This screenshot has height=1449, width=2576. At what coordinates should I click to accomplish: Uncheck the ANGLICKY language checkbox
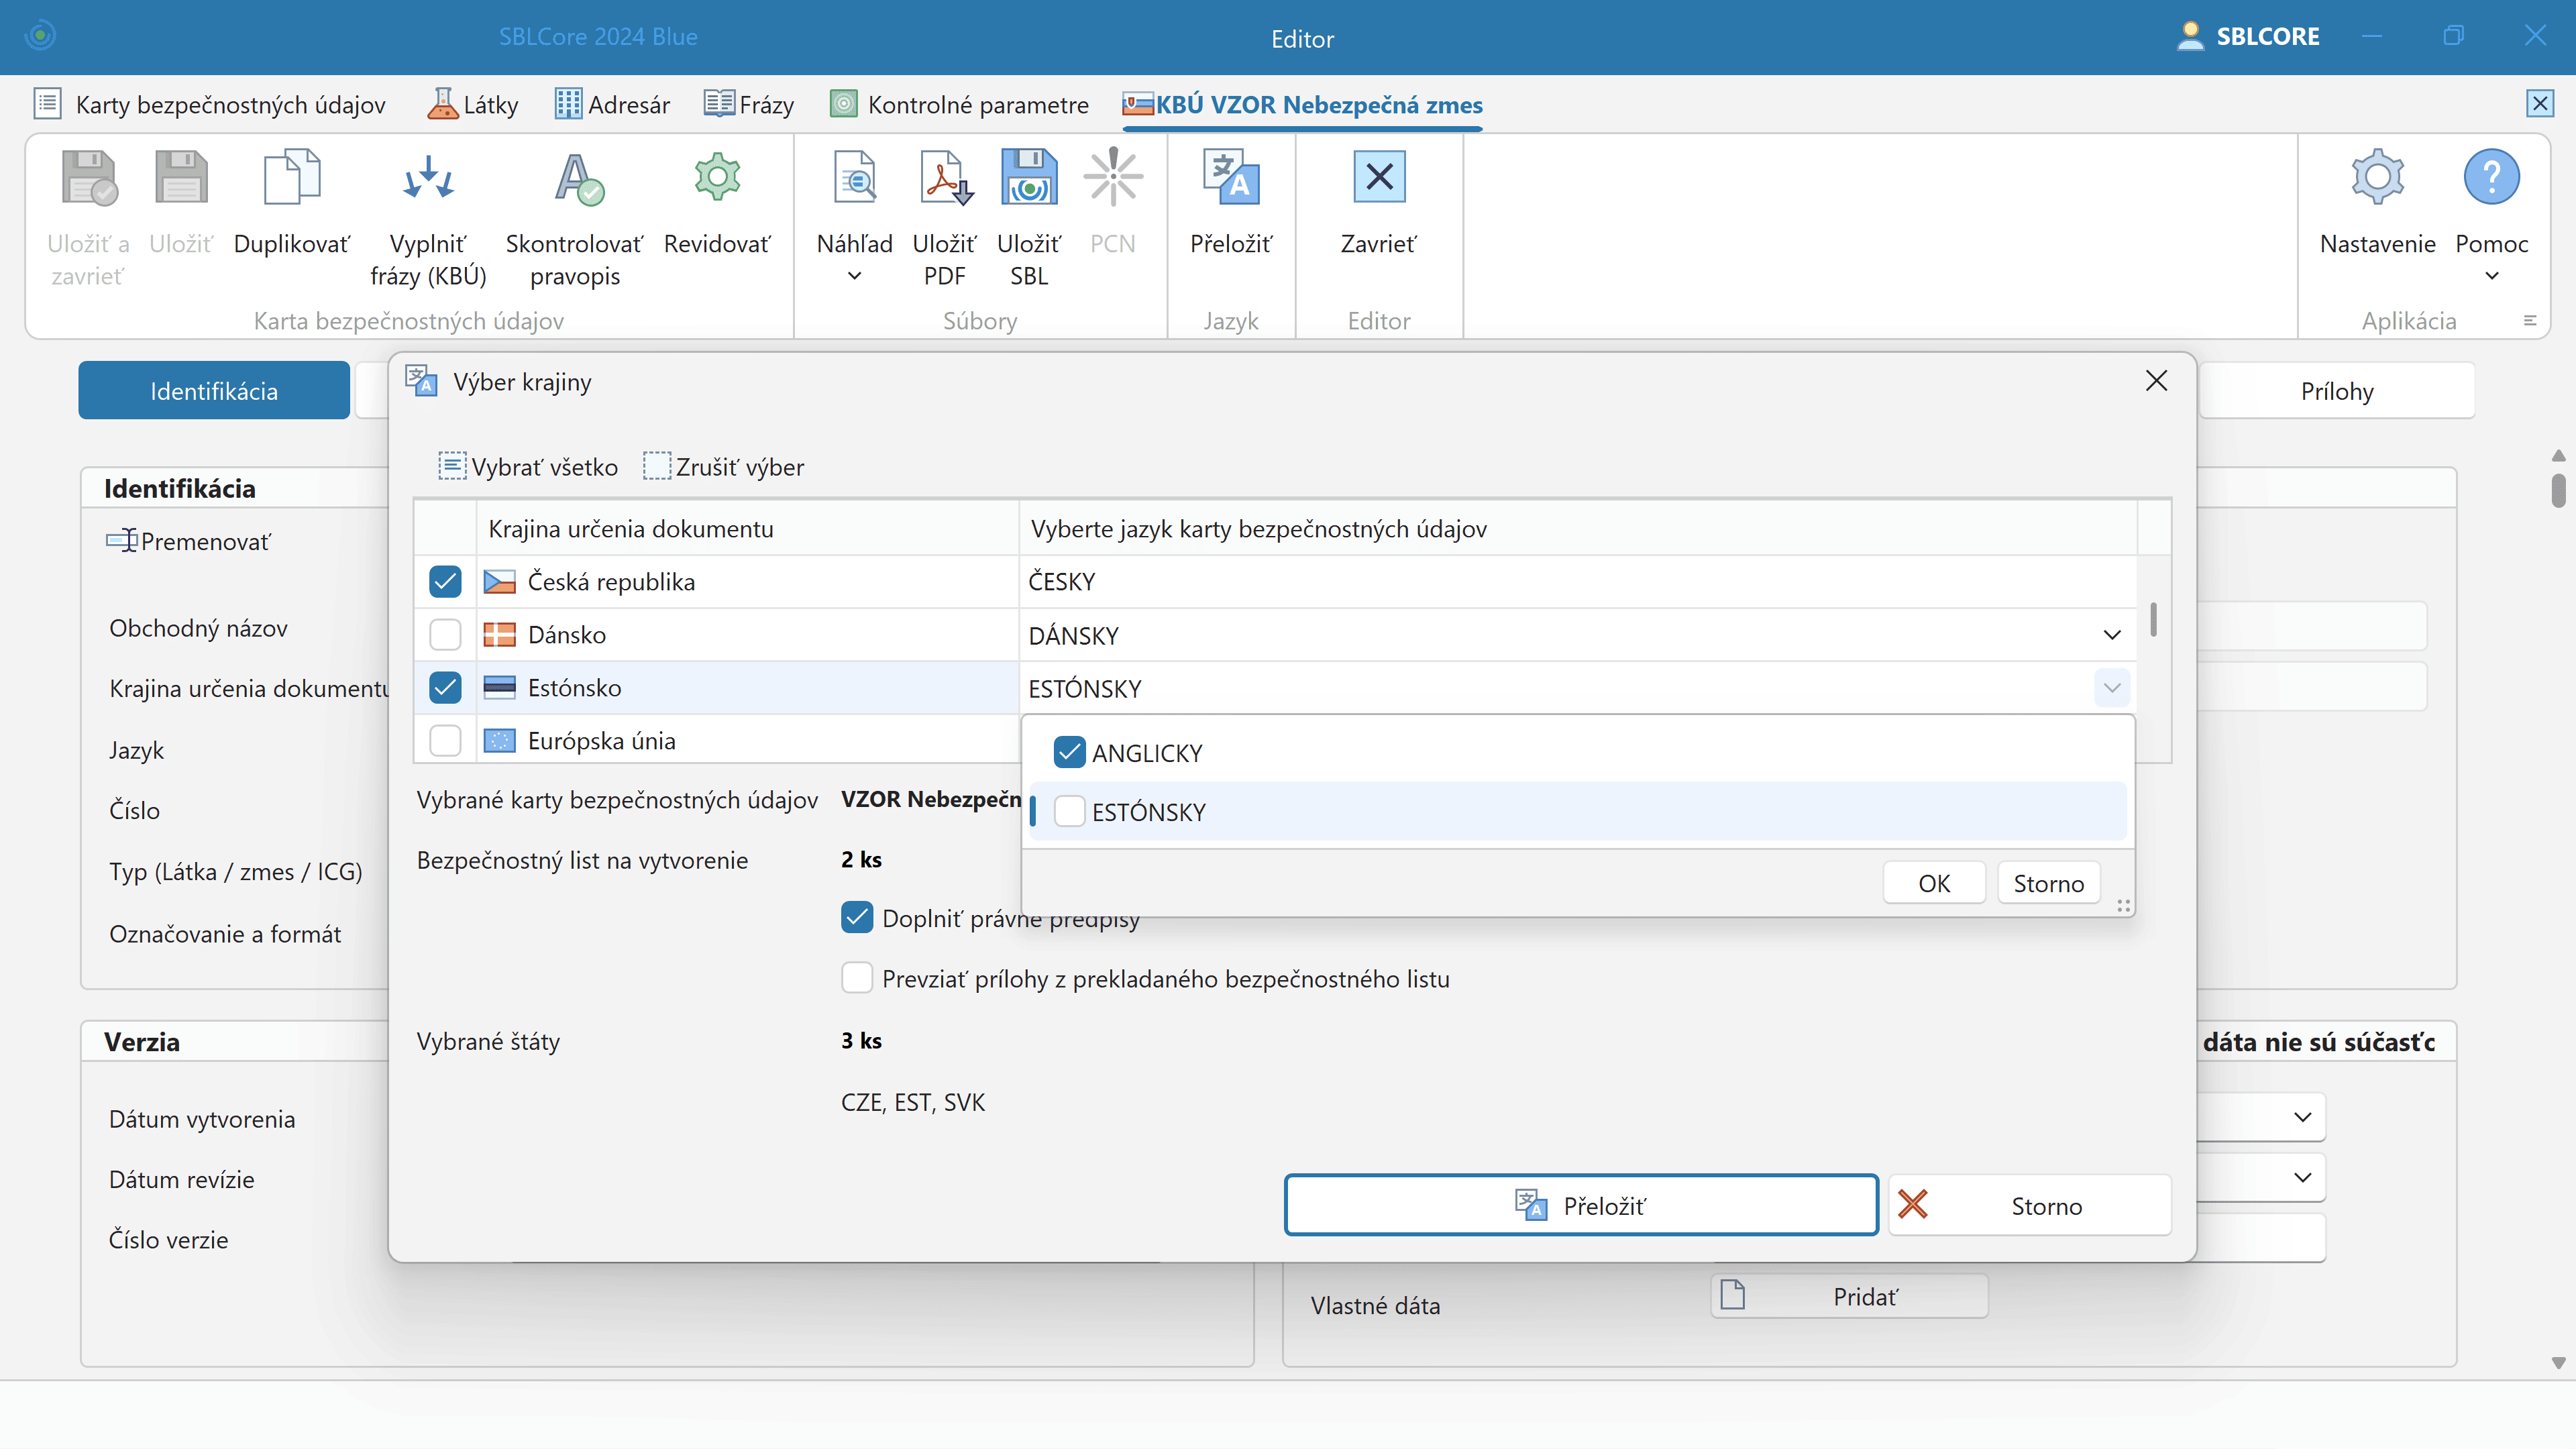point(1069,752)
